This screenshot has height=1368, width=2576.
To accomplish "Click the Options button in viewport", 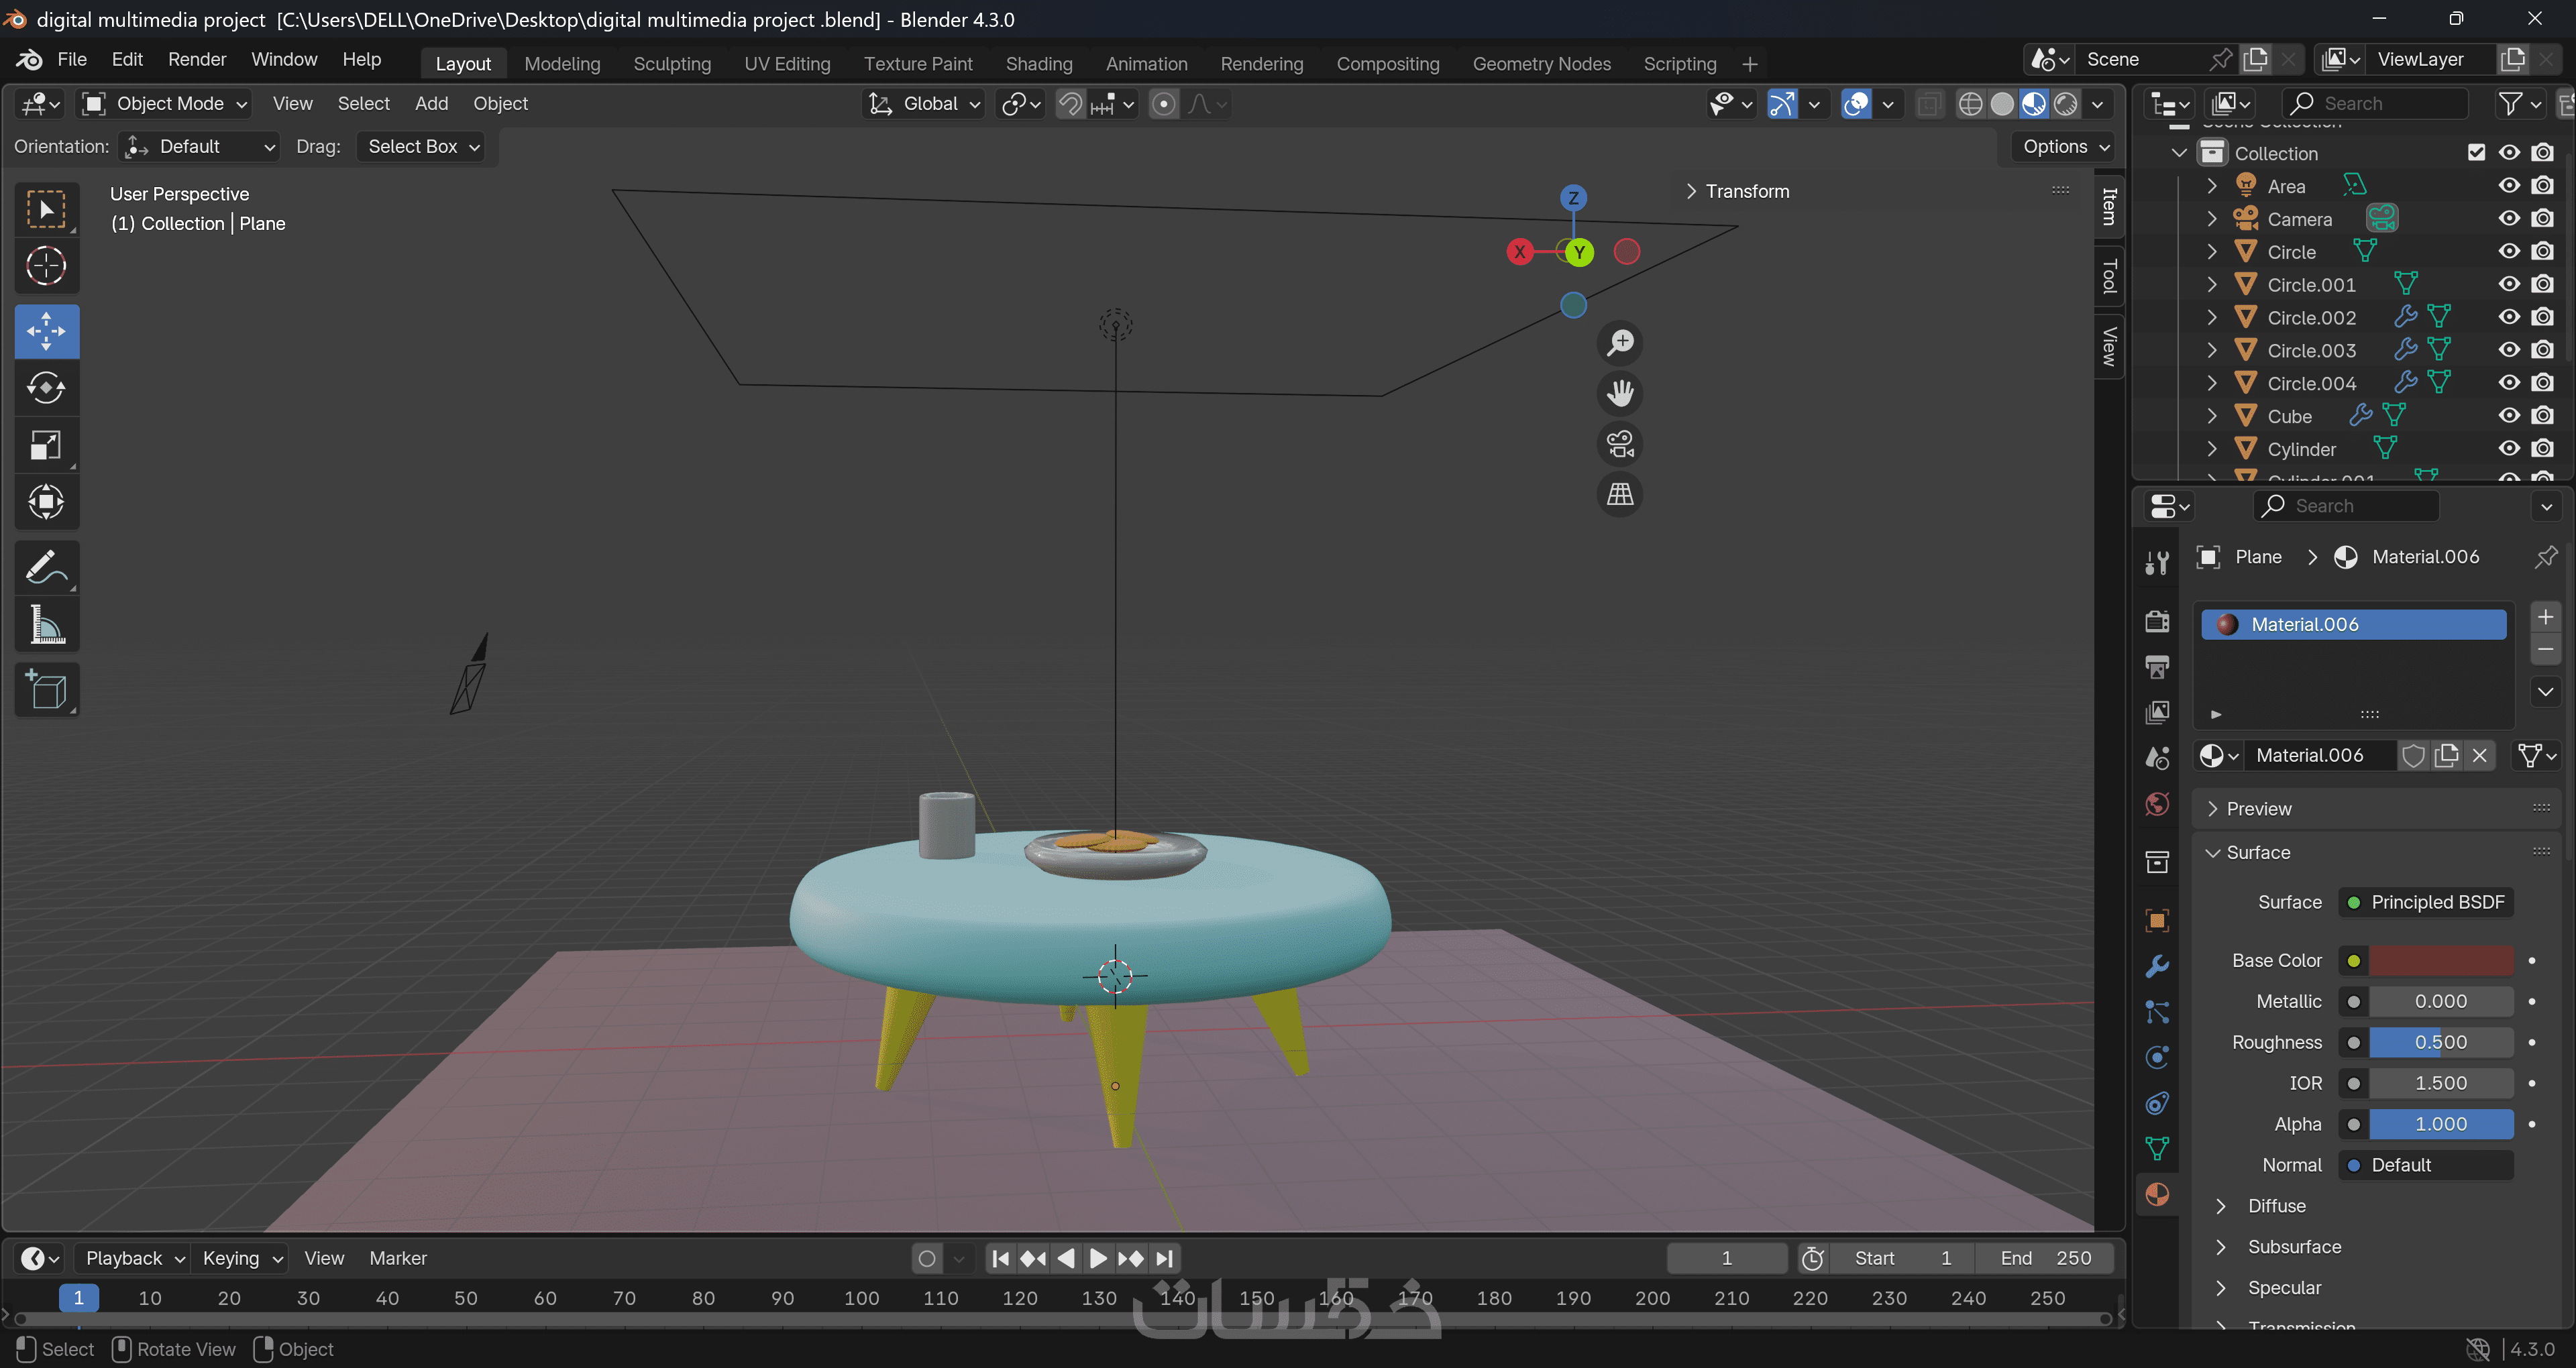I will (2064, 146).
